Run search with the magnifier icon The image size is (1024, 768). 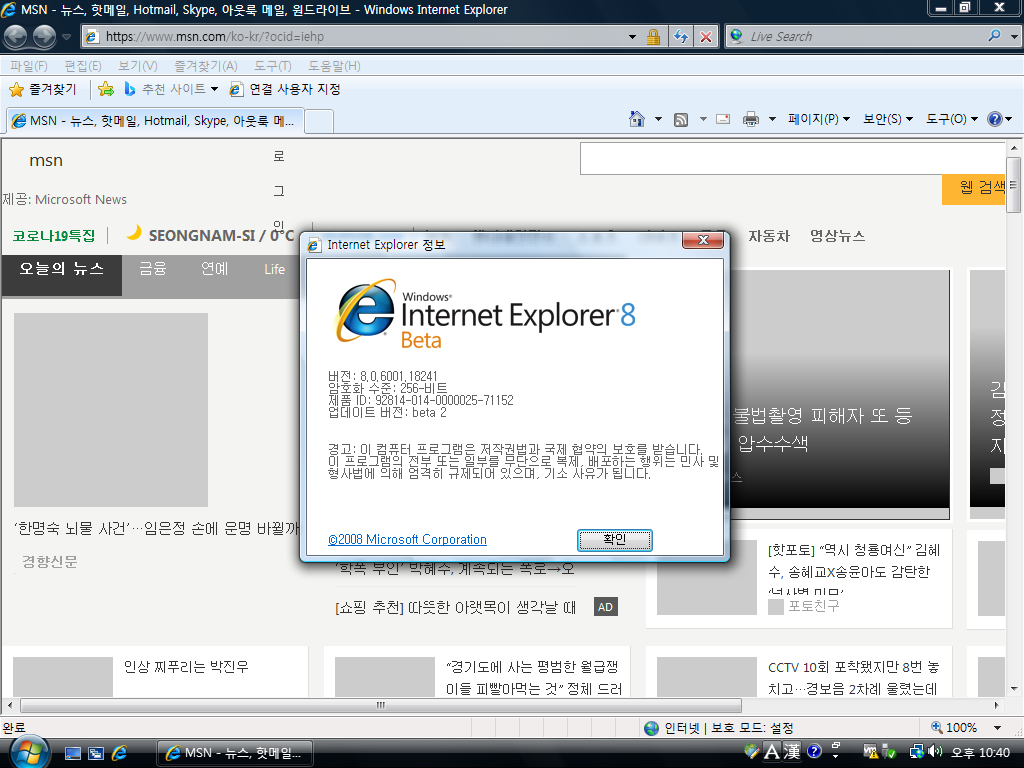coord(994,36)
